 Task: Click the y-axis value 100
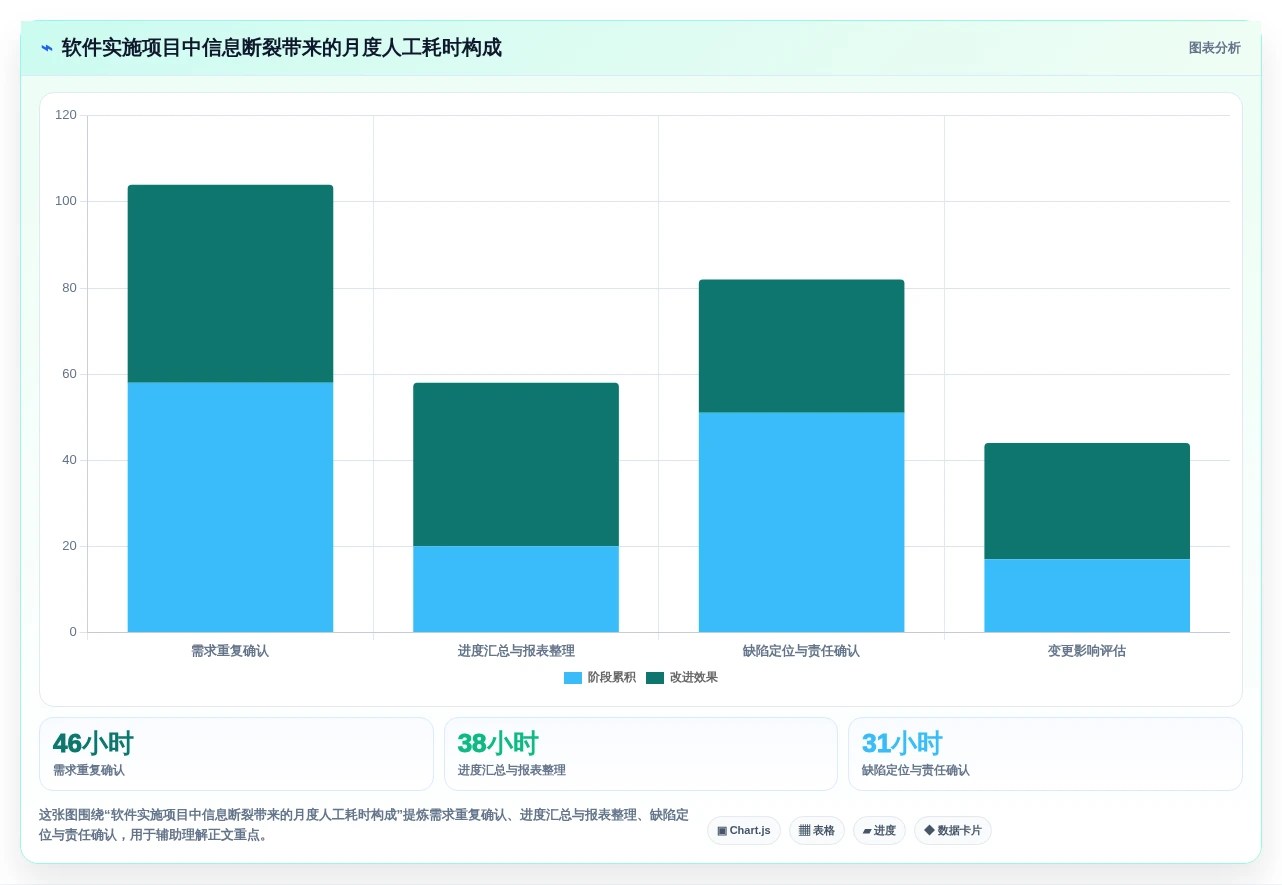66,201
